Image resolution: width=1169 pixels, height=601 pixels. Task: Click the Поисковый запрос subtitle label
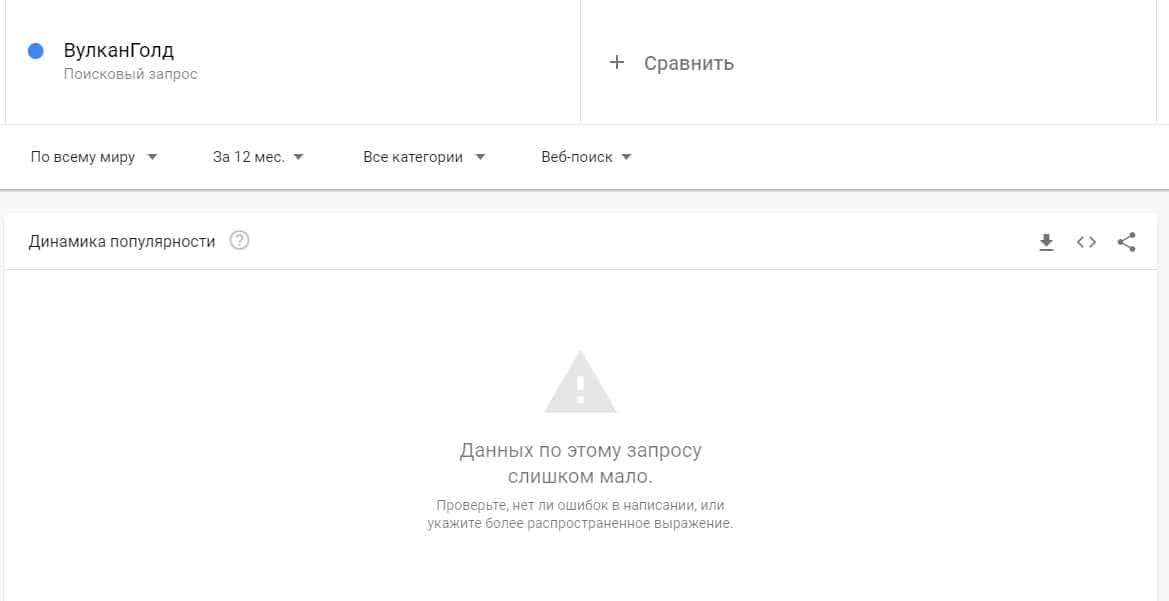click(130, 75)
